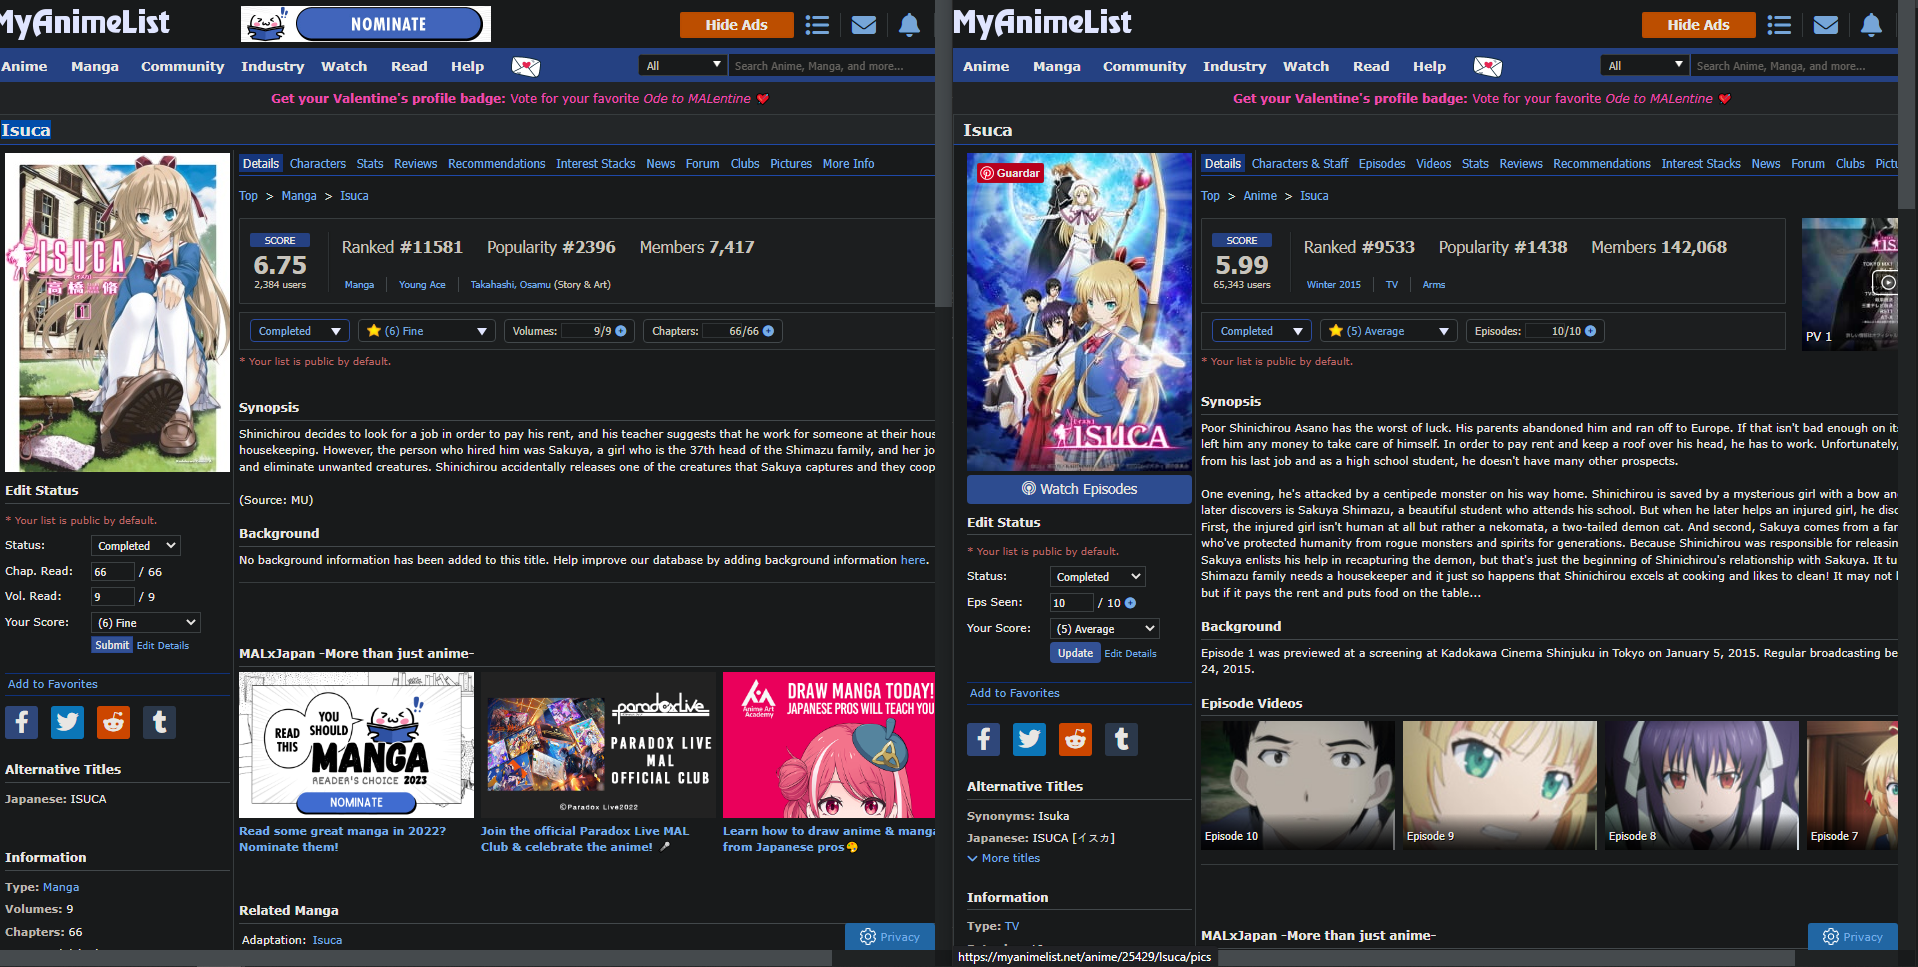
Task: Open notifications bell icon in left window
Action: point(909,25)
